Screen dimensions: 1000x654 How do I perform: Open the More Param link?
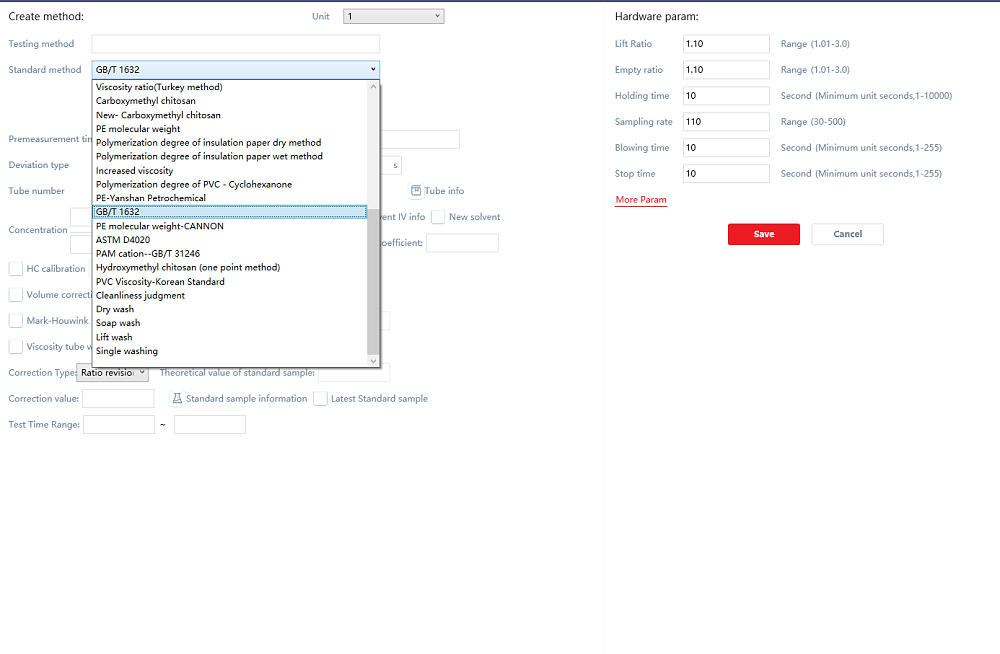coord(641,200)
